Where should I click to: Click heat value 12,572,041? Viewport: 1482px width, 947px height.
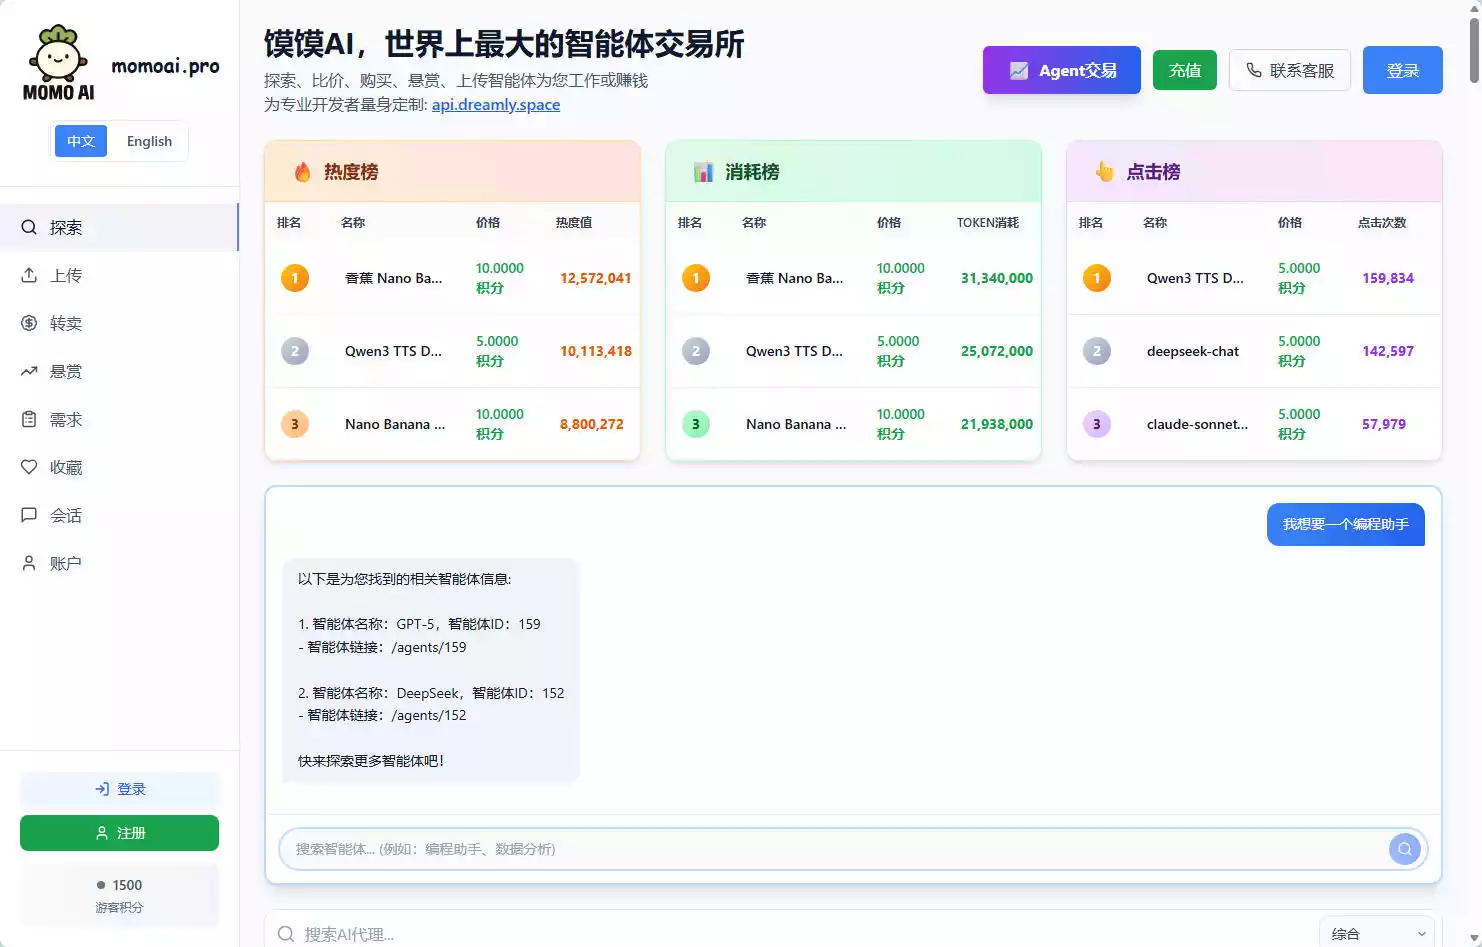pyautogui.click(x=596, y=278)
